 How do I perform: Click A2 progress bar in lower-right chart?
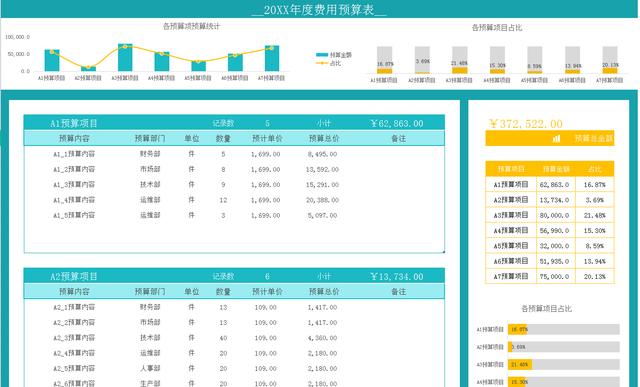564,347
